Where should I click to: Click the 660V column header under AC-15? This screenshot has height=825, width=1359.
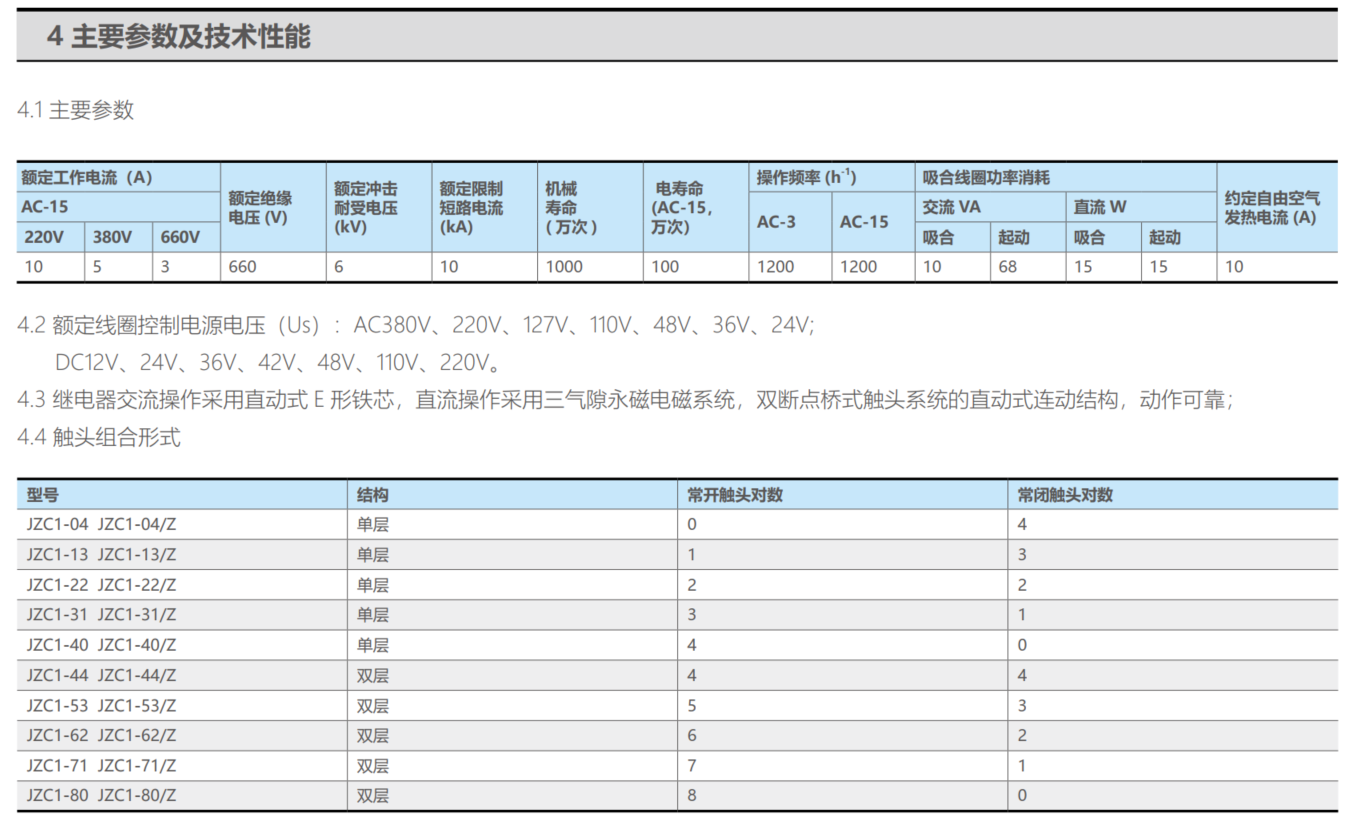181,238
